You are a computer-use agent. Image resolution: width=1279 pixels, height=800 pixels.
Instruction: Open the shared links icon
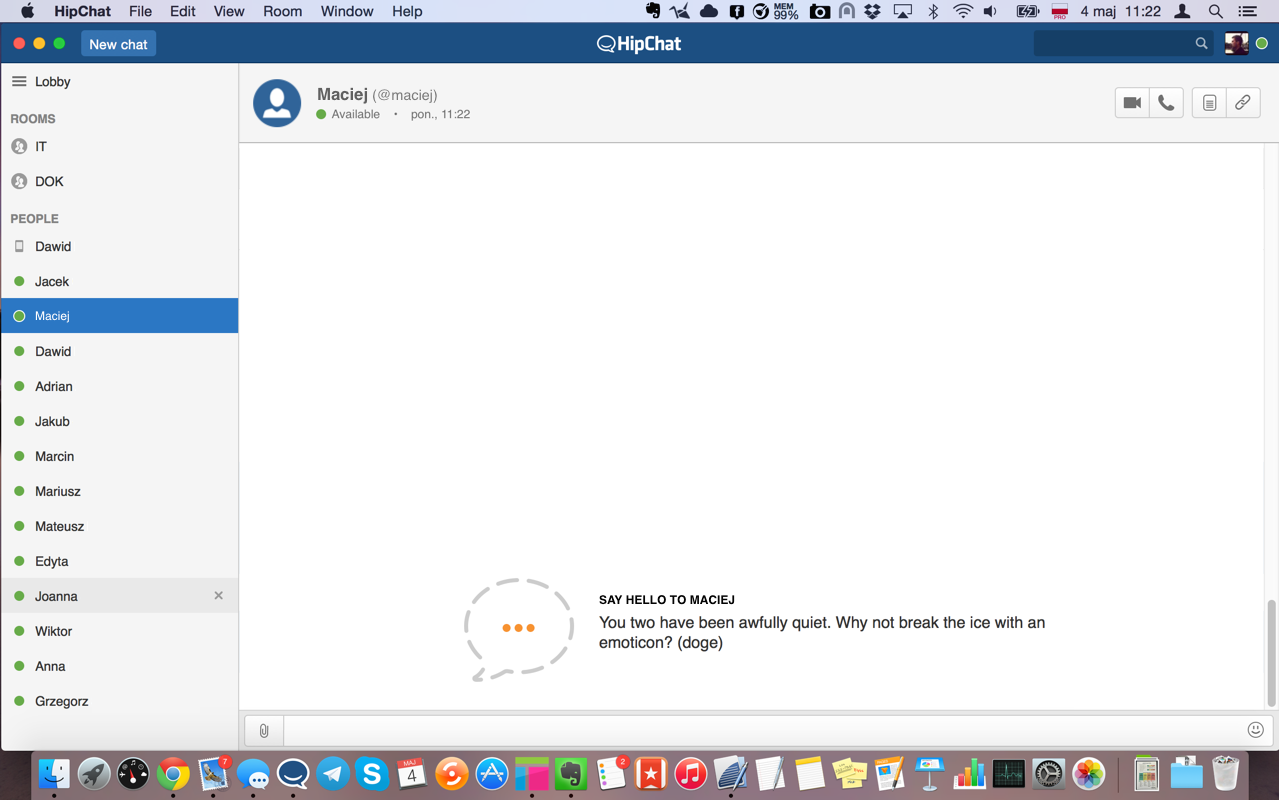point(1243,103)
